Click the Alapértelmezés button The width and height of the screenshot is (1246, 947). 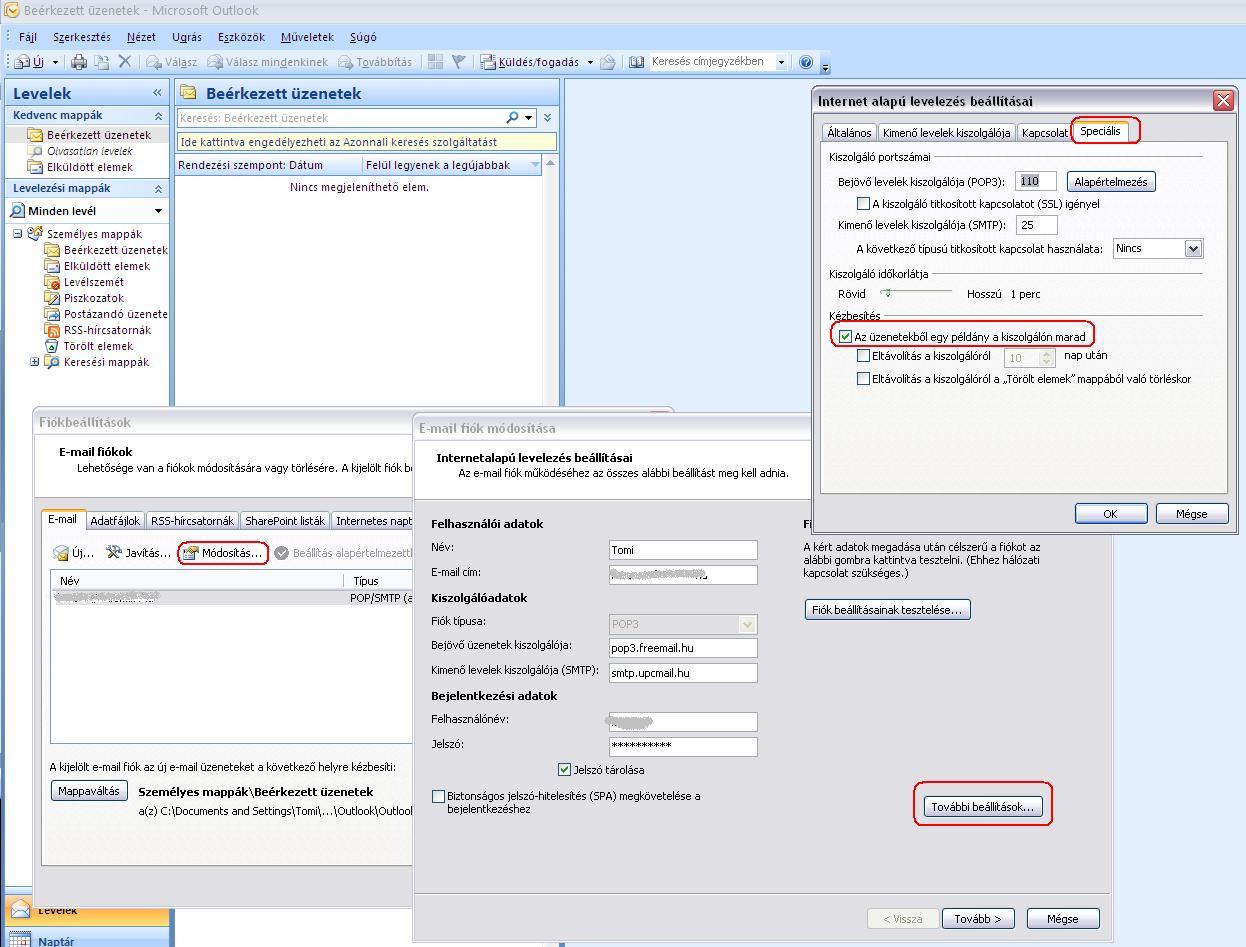[x=1111, y=182]
